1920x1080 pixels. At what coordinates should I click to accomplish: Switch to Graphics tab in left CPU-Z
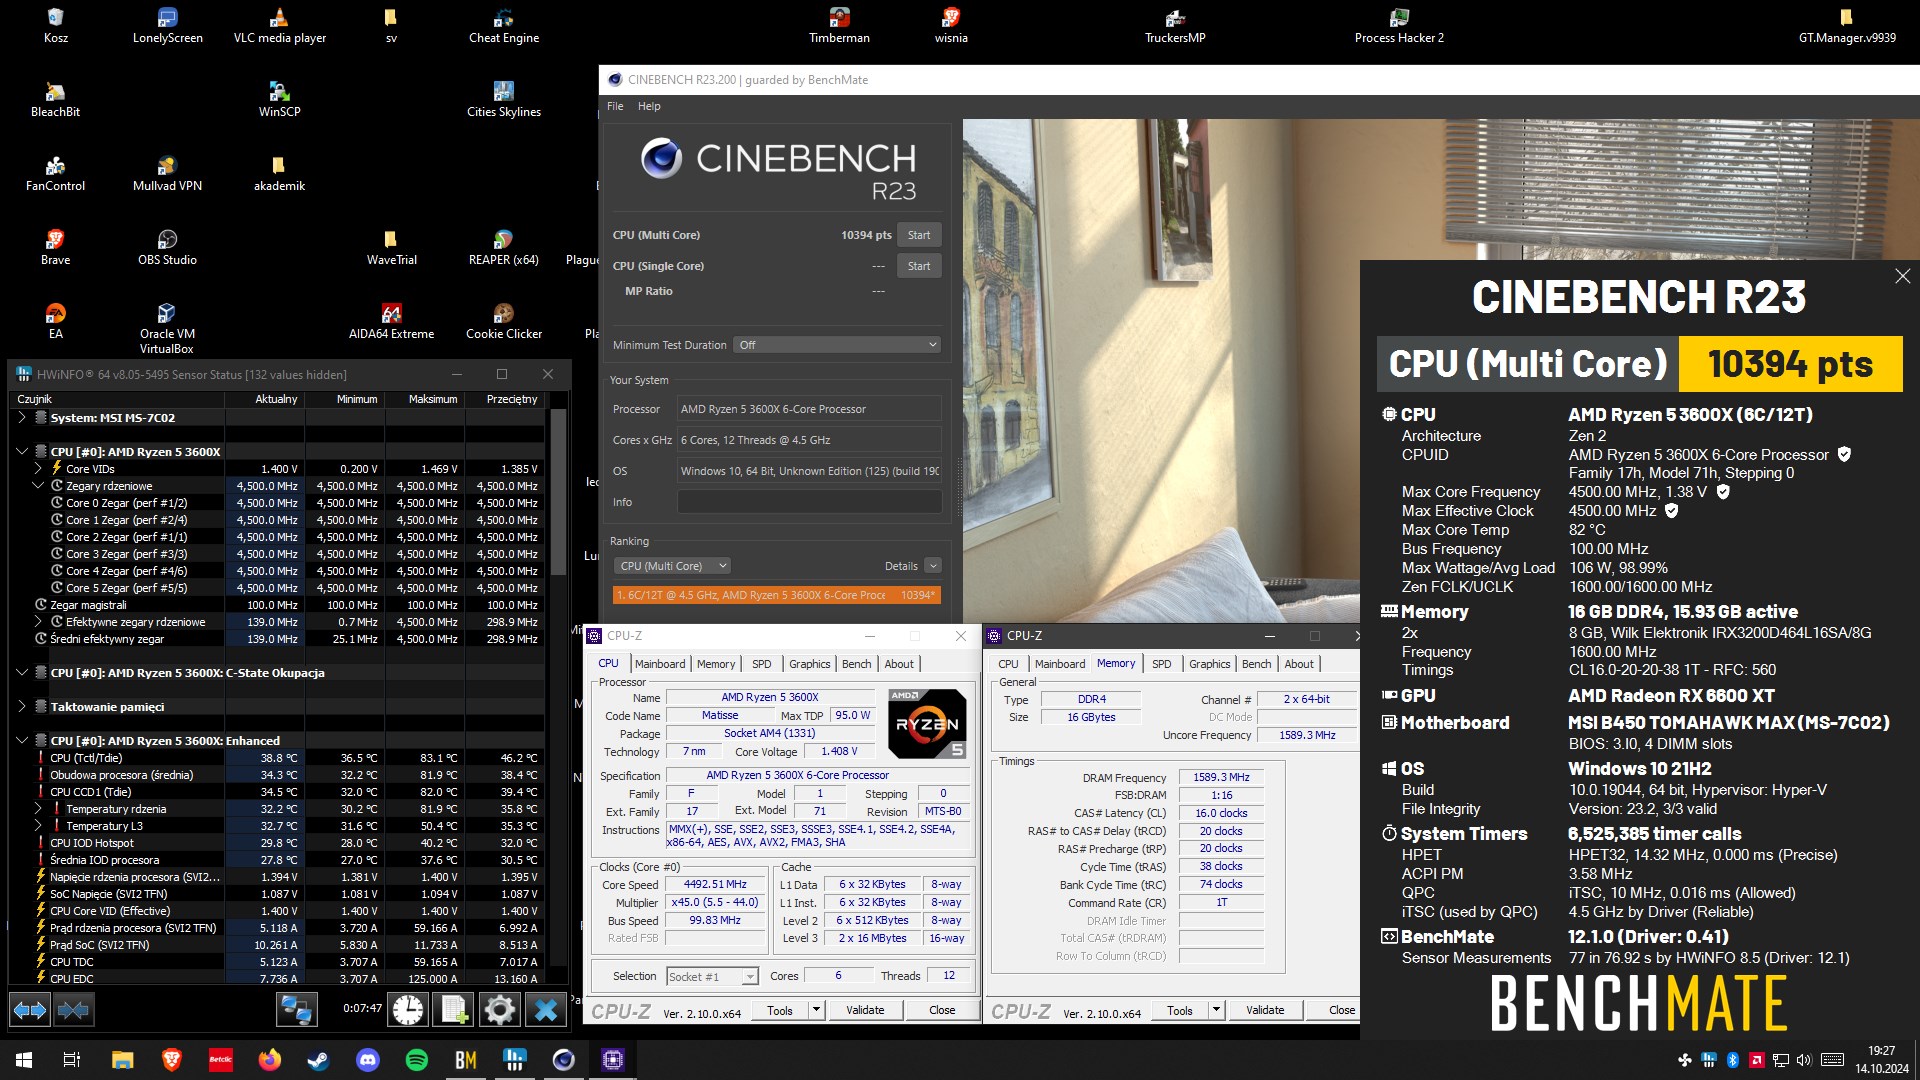click(x=809, y=664)
